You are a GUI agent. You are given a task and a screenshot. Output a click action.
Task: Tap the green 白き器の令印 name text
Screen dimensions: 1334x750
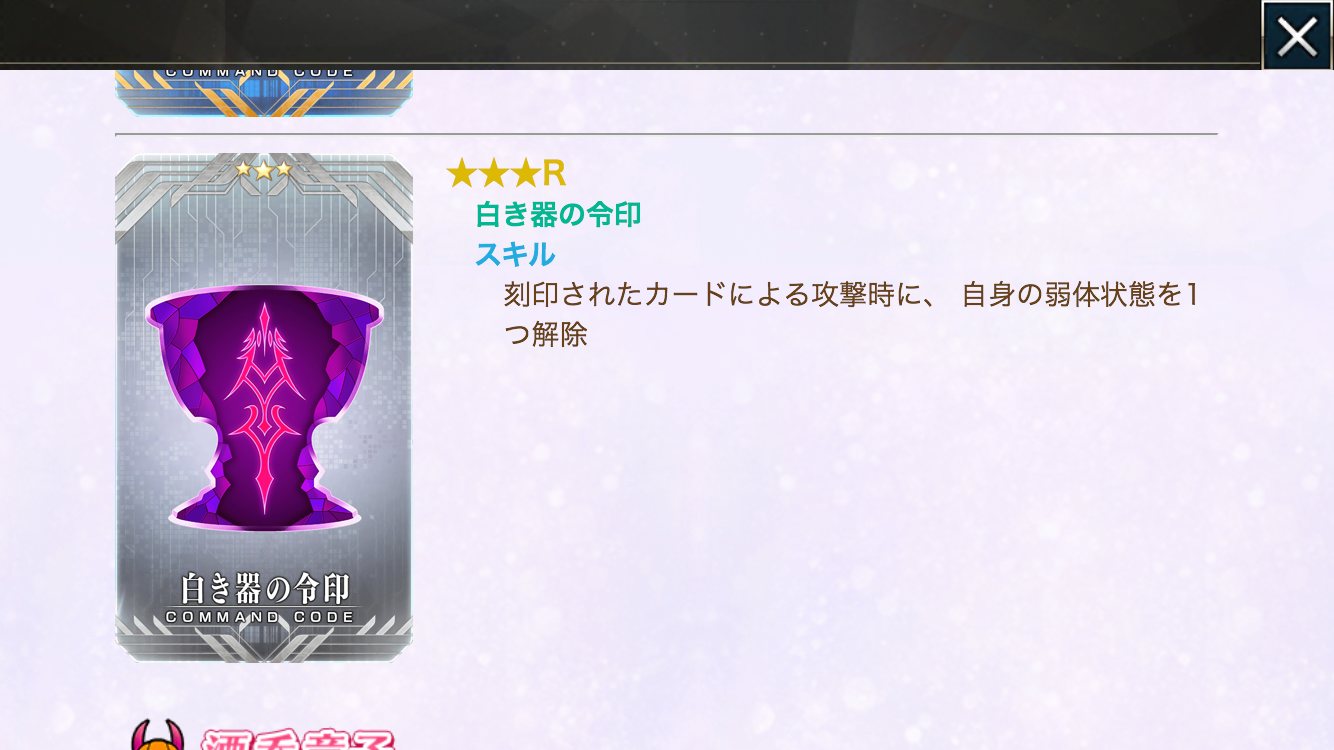(558, 214)
